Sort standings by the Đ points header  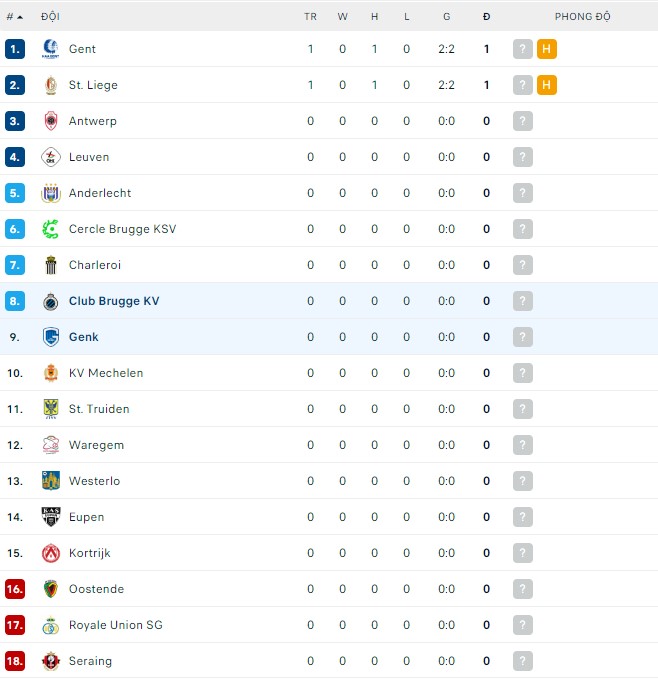[486, 17]
